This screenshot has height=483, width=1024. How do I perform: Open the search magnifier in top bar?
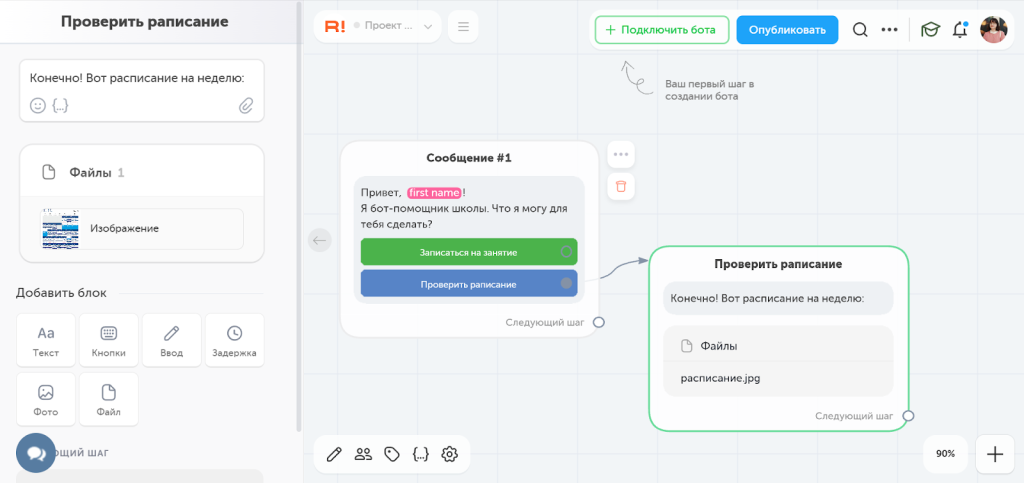point(861,30)
